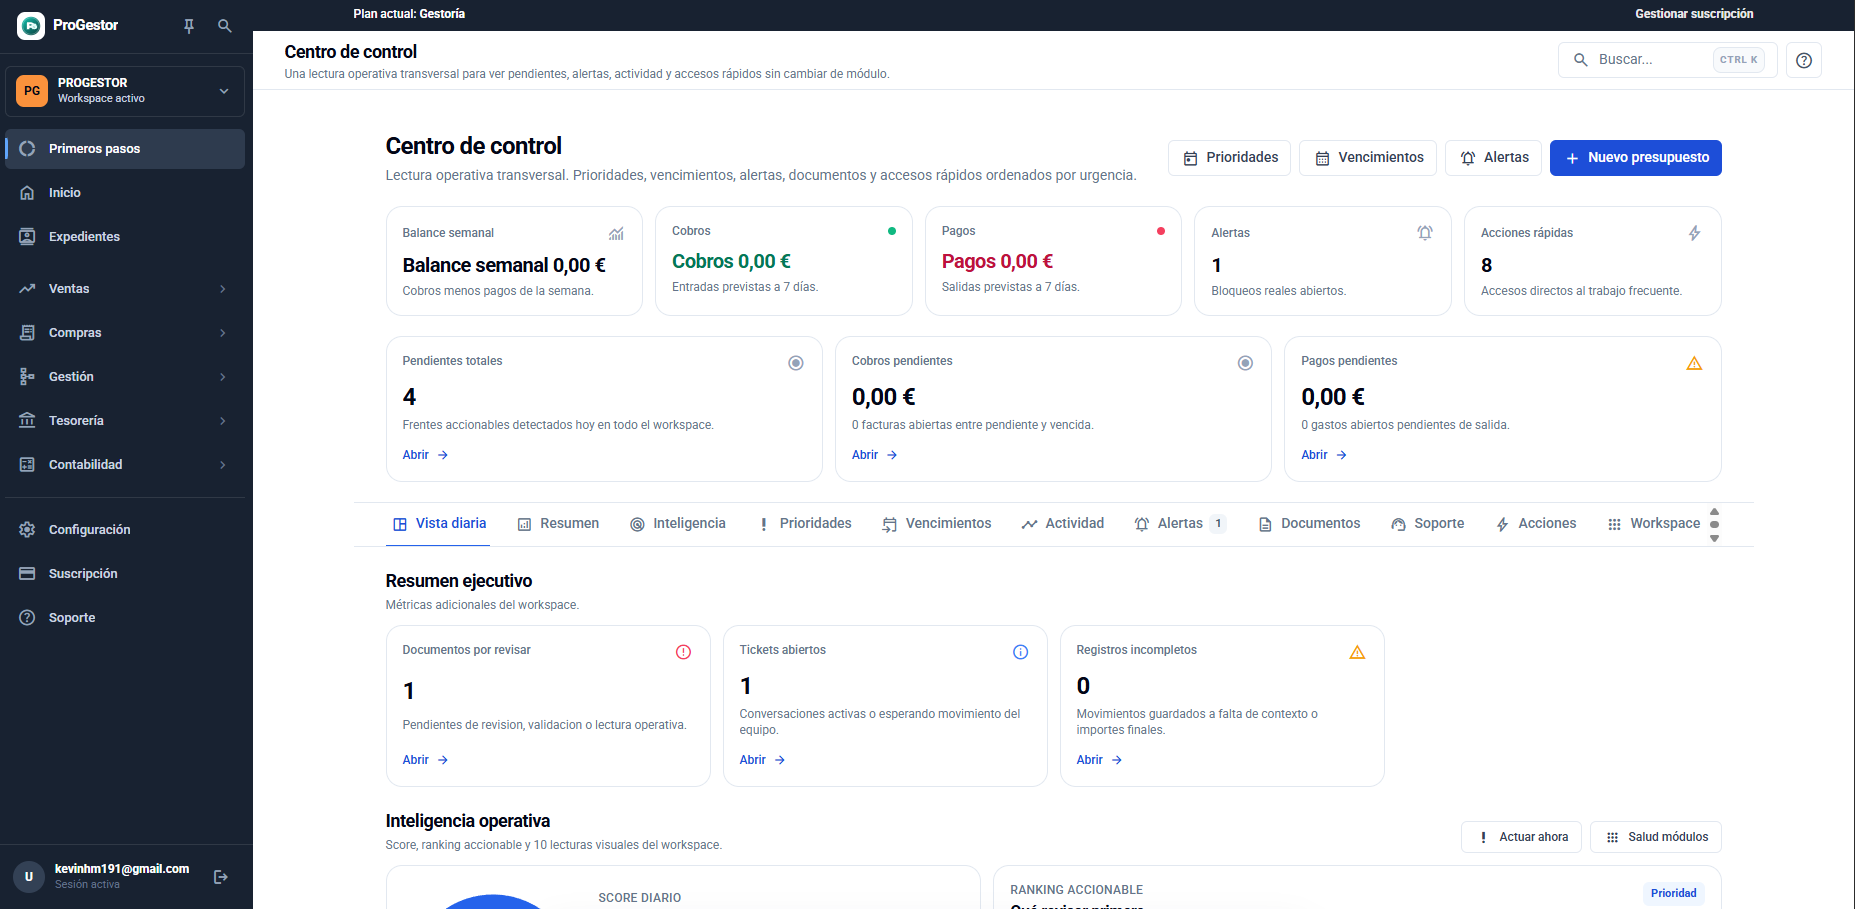Click the Prioridades header button

1230,158
